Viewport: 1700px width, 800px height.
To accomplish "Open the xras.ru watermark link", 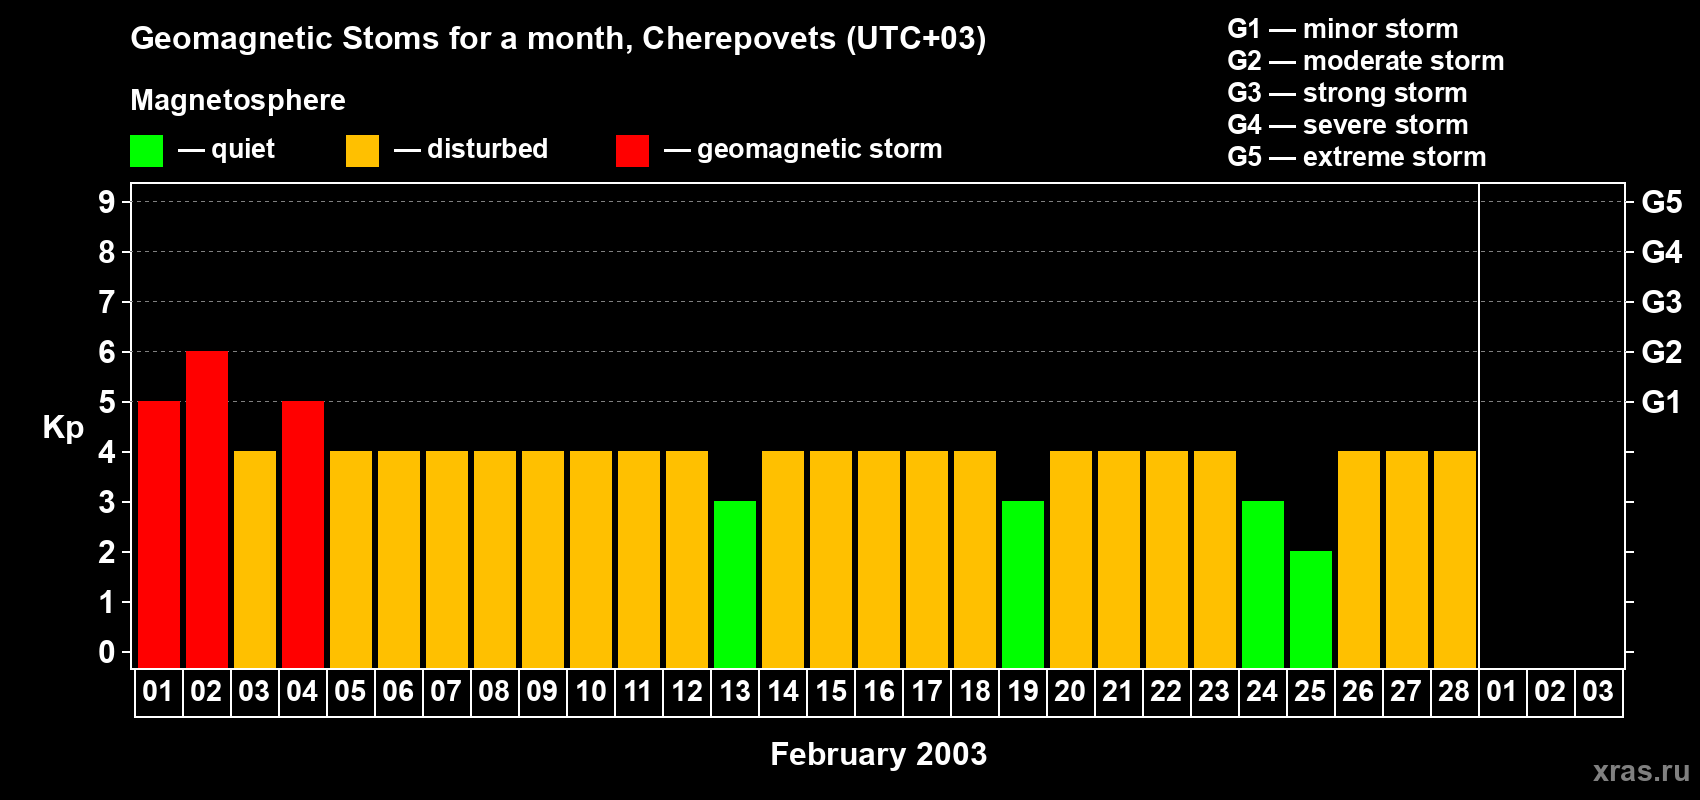I will pyautogui.click(x=1640, y=771).
